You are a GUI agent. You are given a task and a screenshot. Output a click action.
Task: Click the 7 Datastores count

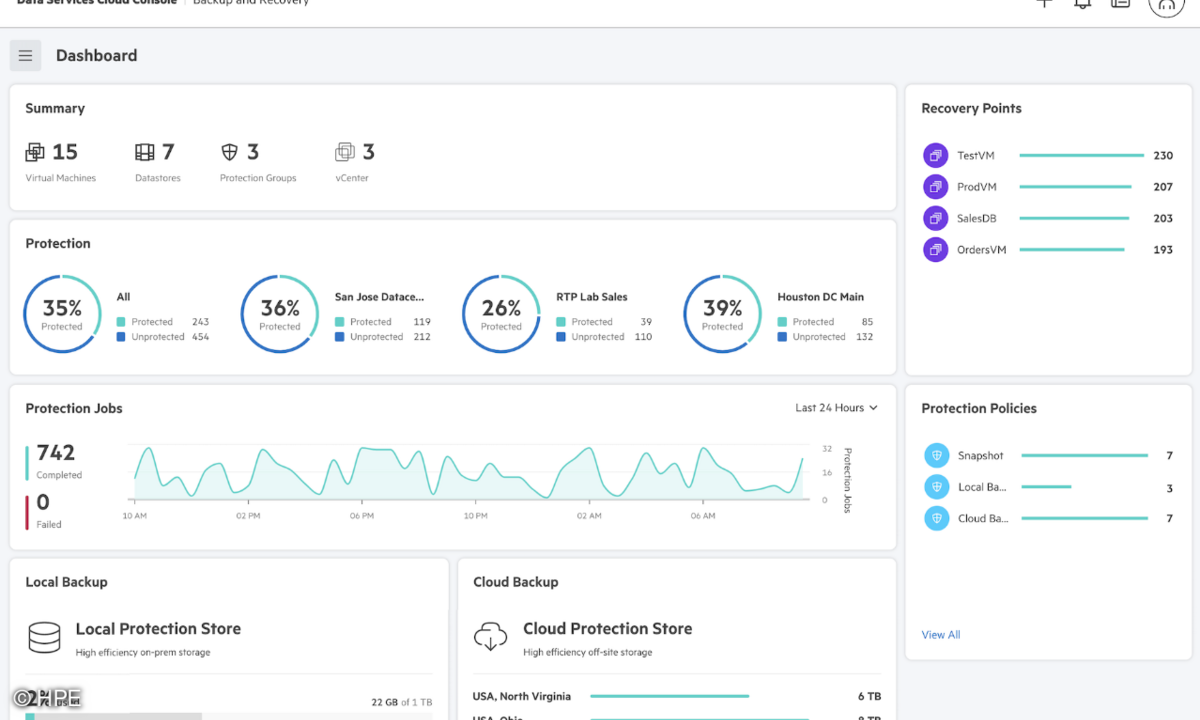pos(168,152)
